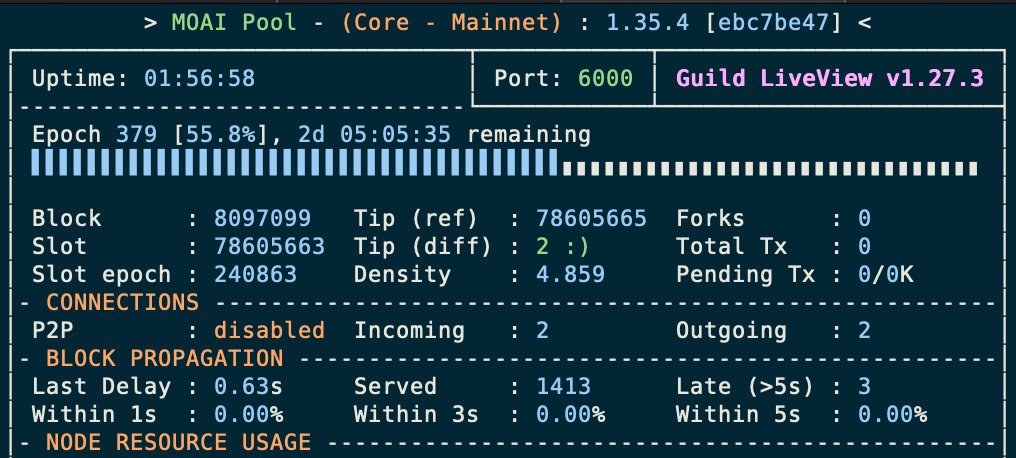Screen dimensions: 1016x458
Task: Click the BLOCK PROPAGATION section header
Action: pyautogui.click(x=165, y=358)
